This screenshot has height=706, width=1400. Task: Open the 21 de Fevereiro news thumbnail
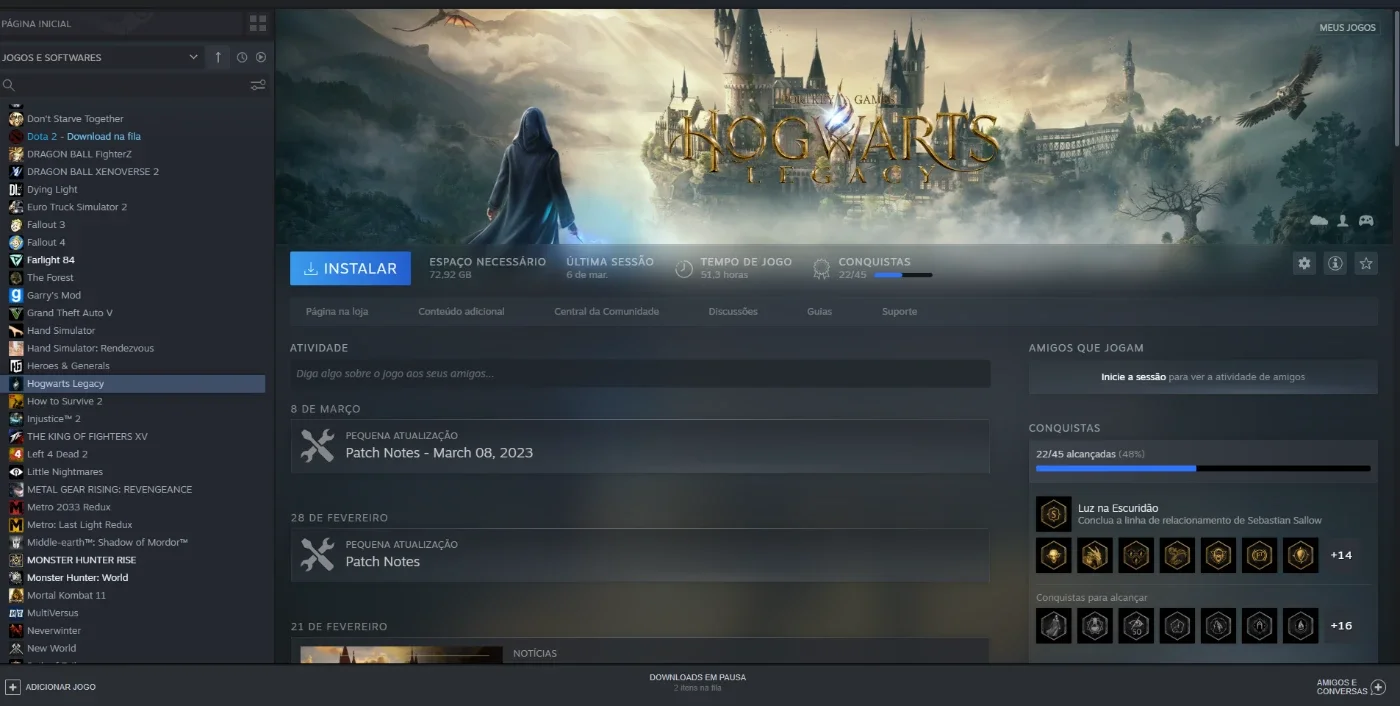click(401, 654)
